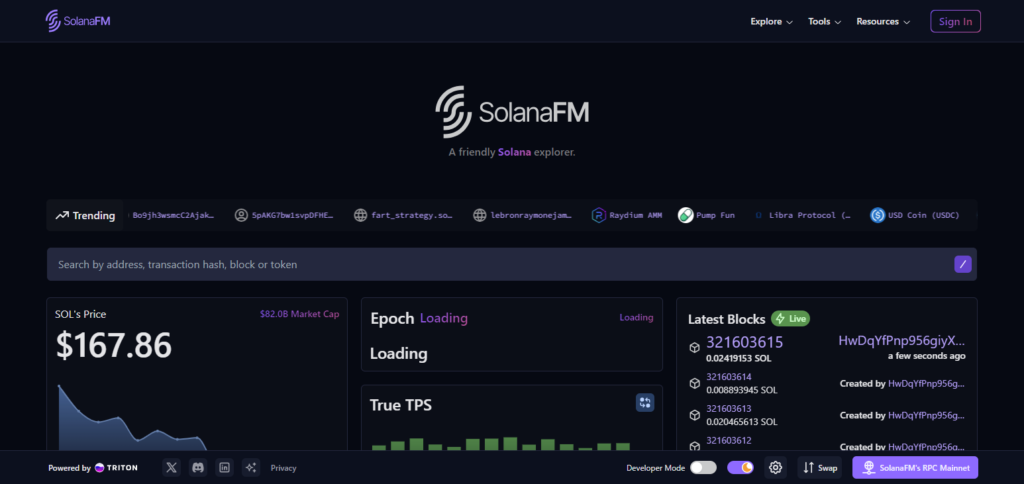1024x484 pixels.
Task: Click the large SolanaFM center logo
Action: tap(512, 112)
